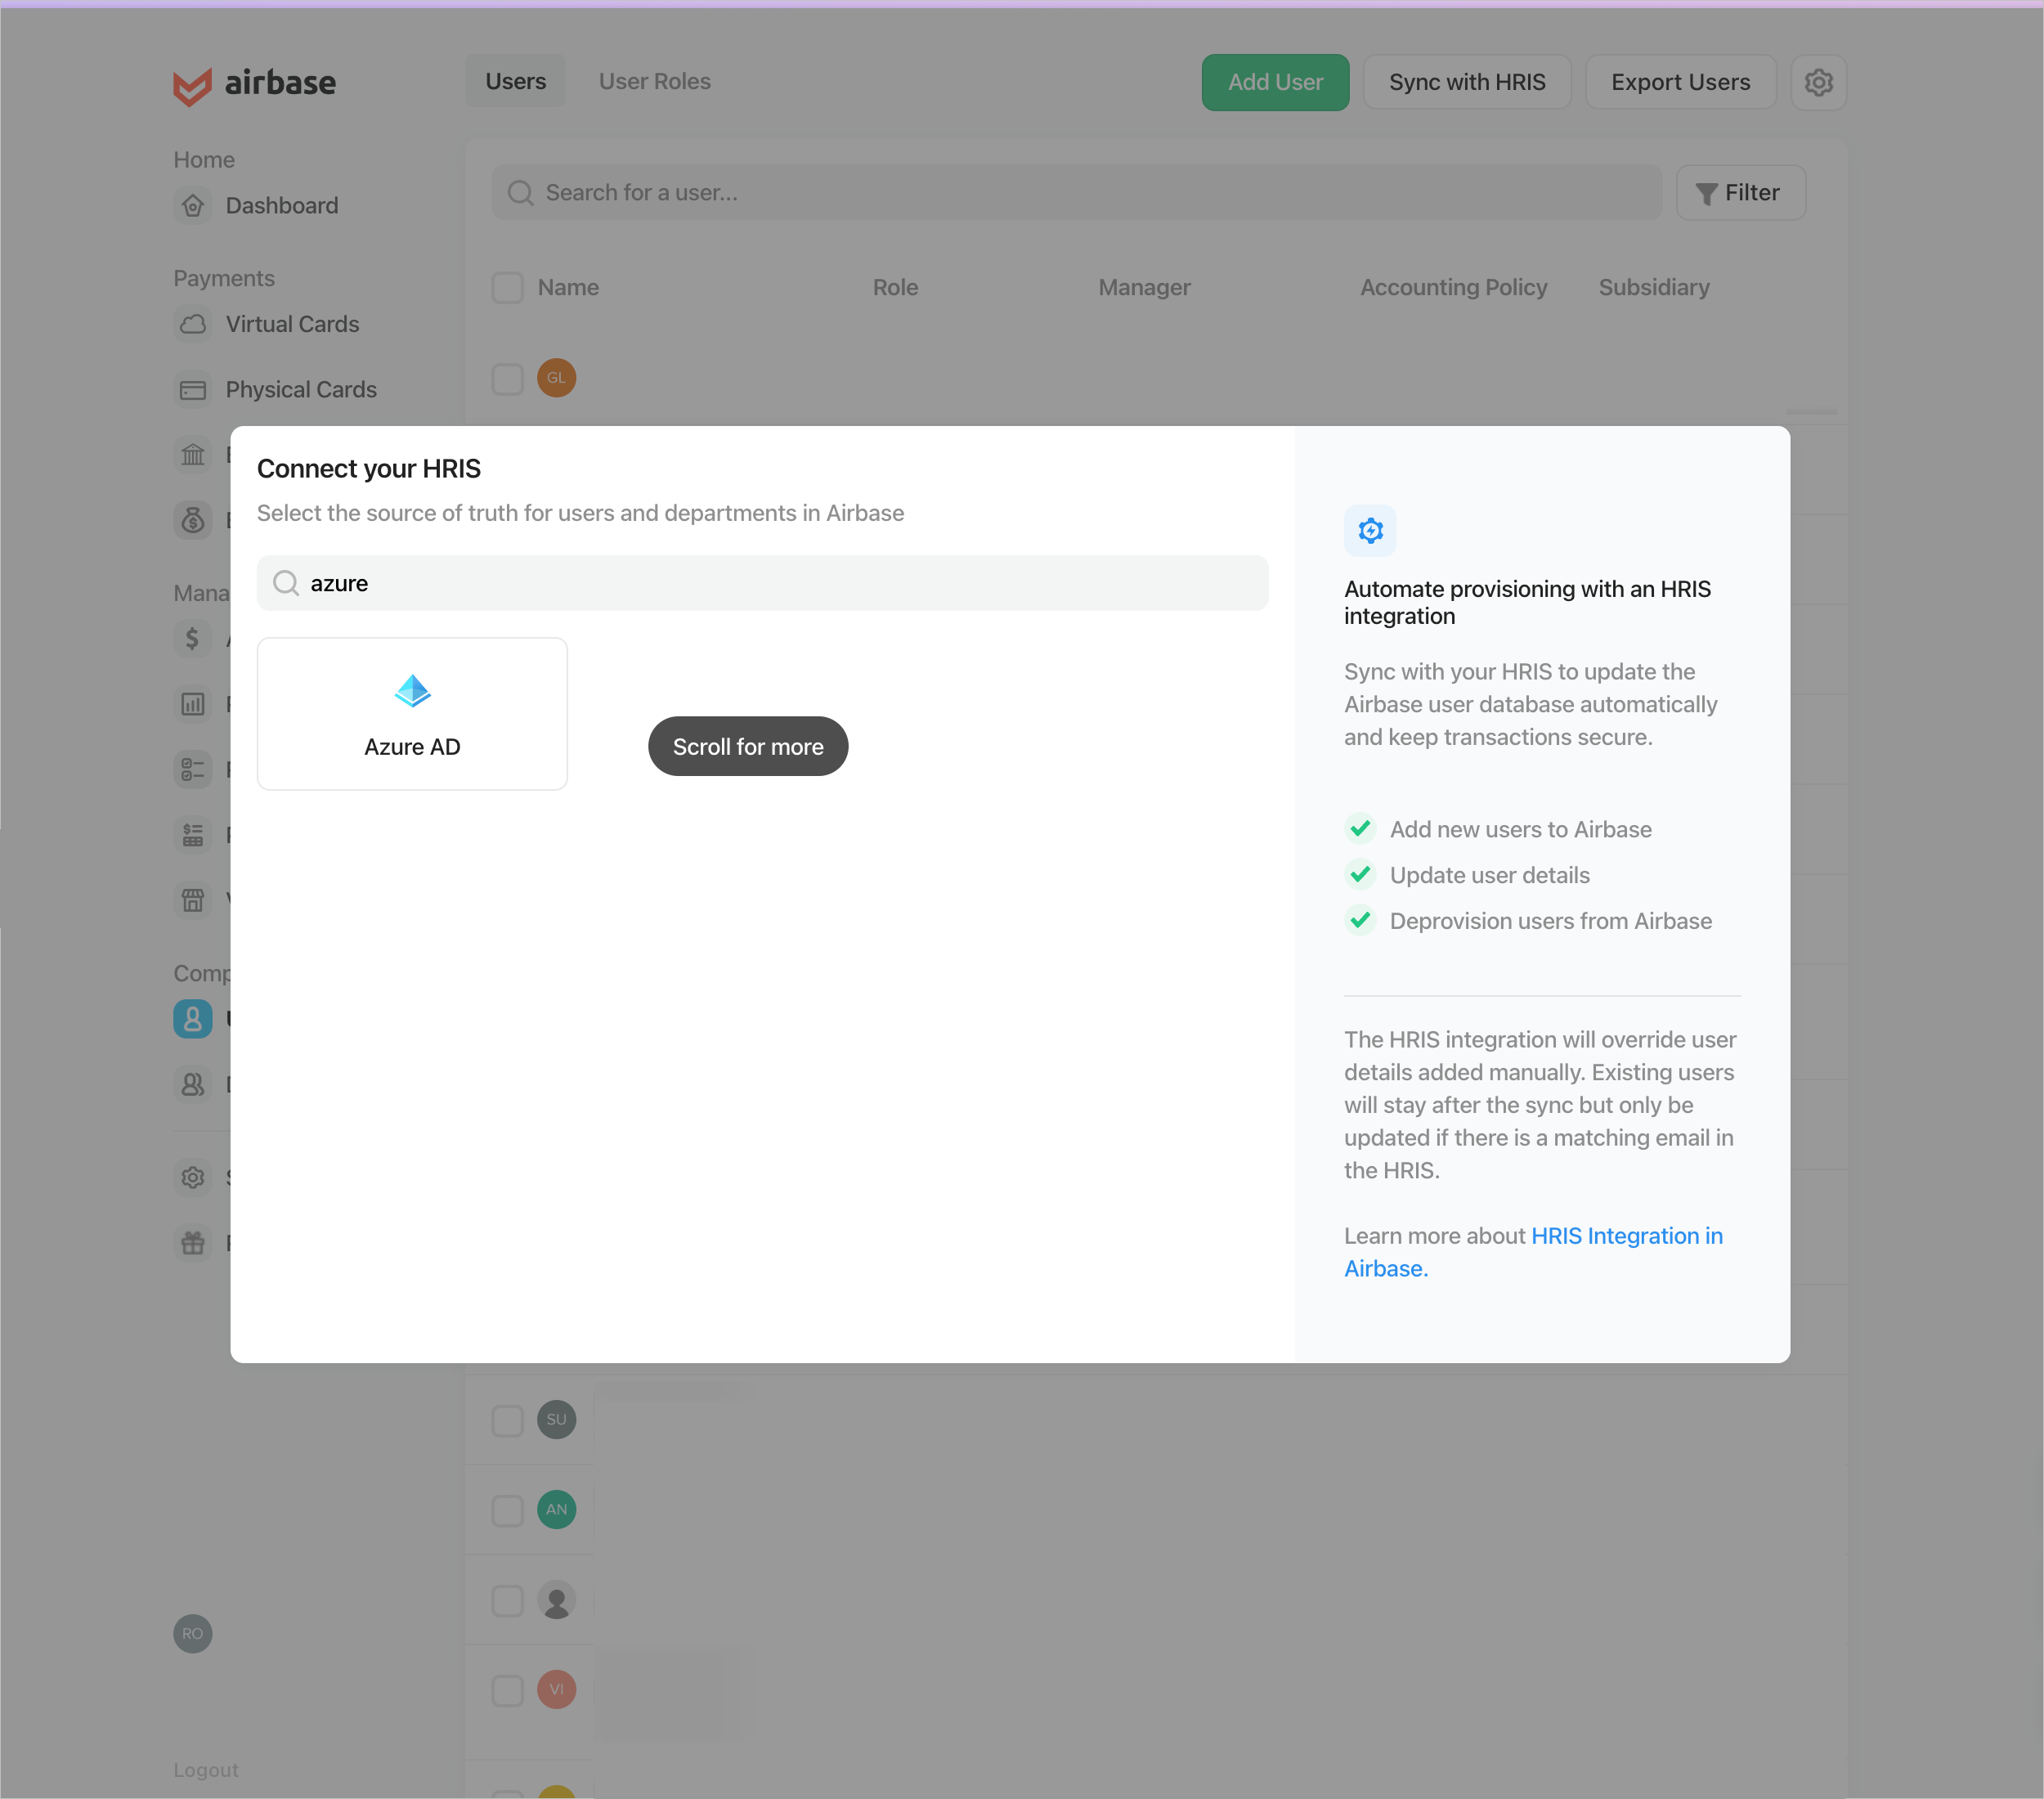Enable the Name column header checkbox

tap(508, 287)
